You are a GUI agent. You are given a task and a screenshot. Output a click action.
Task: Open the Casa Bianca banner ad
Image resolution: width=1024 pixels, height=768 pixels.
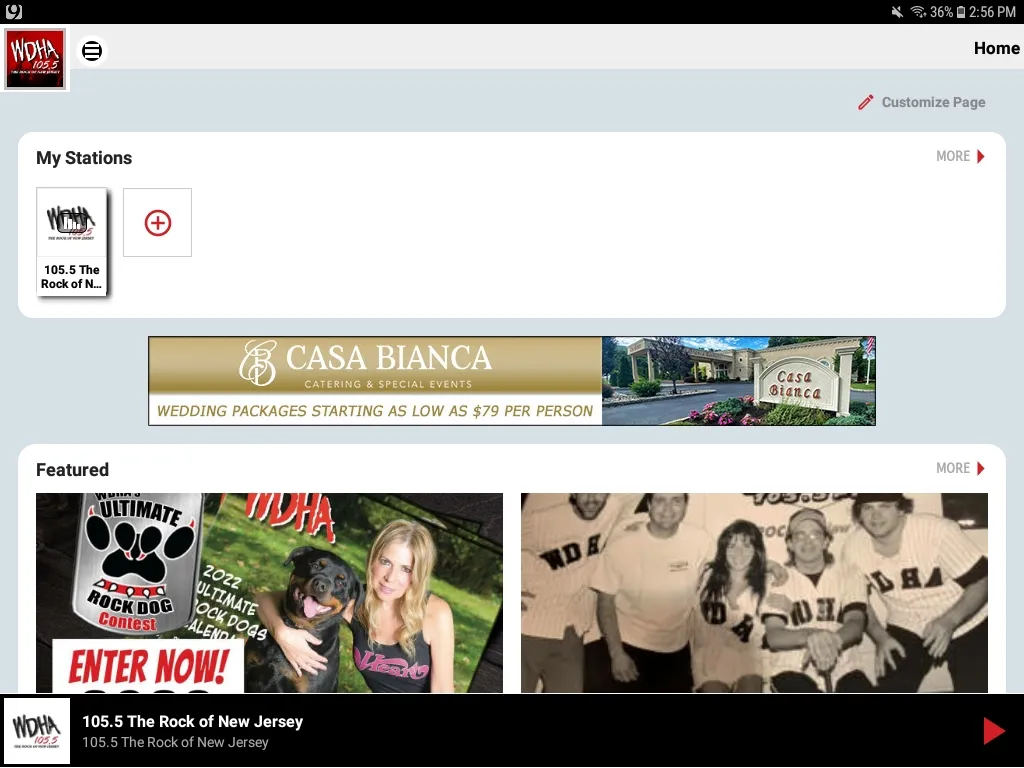point(512,381)
